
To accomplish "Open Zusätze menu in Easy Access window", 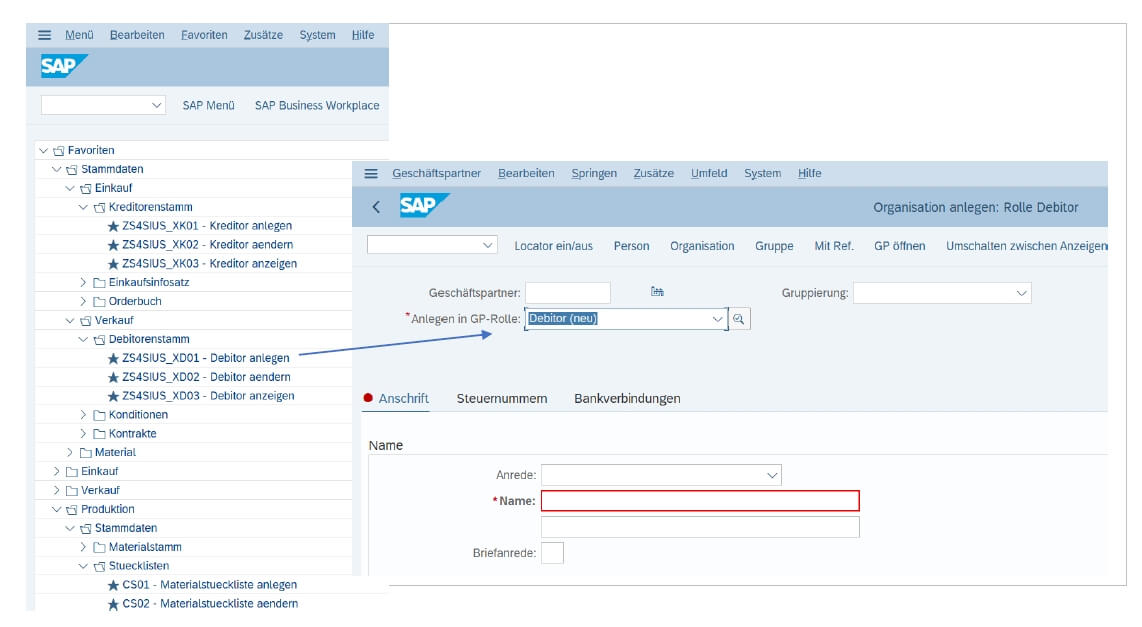I will point(263,35).
